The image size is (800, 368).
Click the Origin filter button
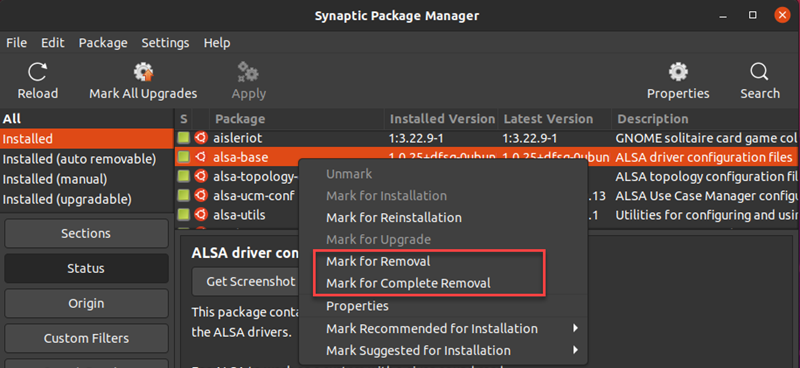click(x=86, y=303)
